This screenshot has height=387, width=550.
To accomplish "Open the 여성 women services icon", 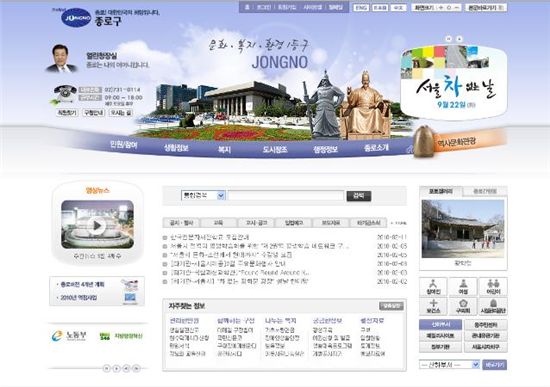I will tap(463, 286).
